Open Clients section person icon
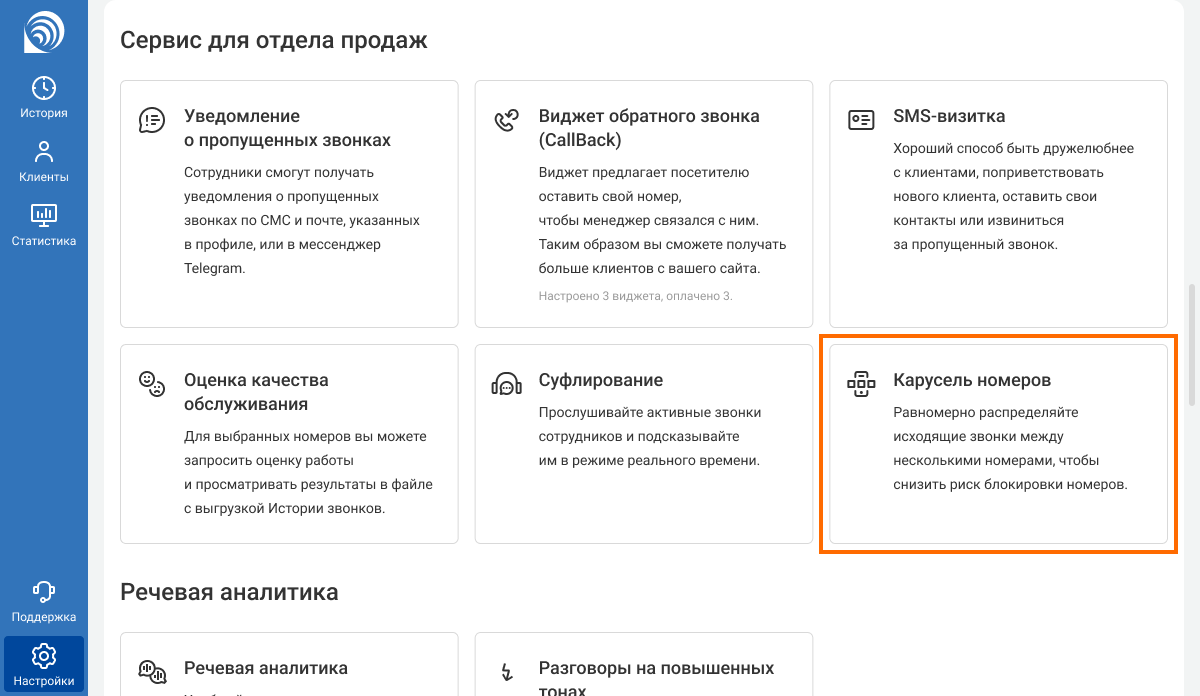Screen dimensions: 1200x696 tap(44, 152)
